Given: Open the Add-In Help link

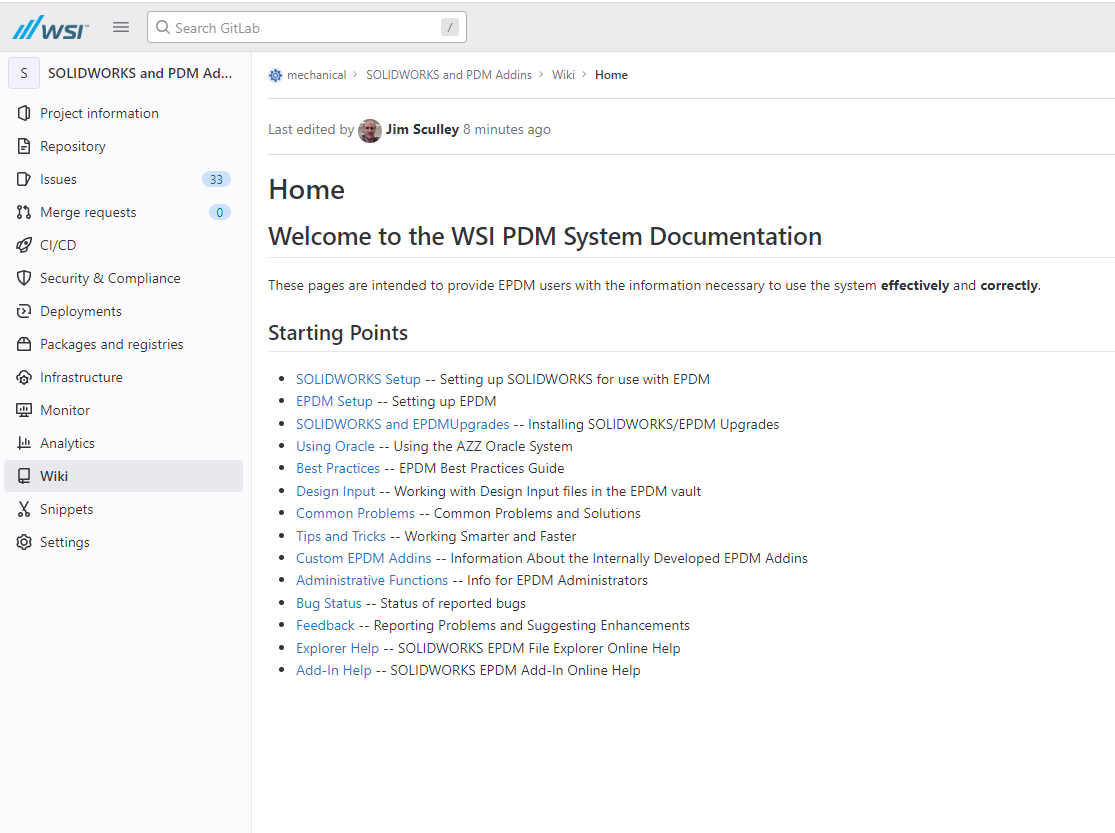Looking at the screenshot, I should click(x=333, y=670).
